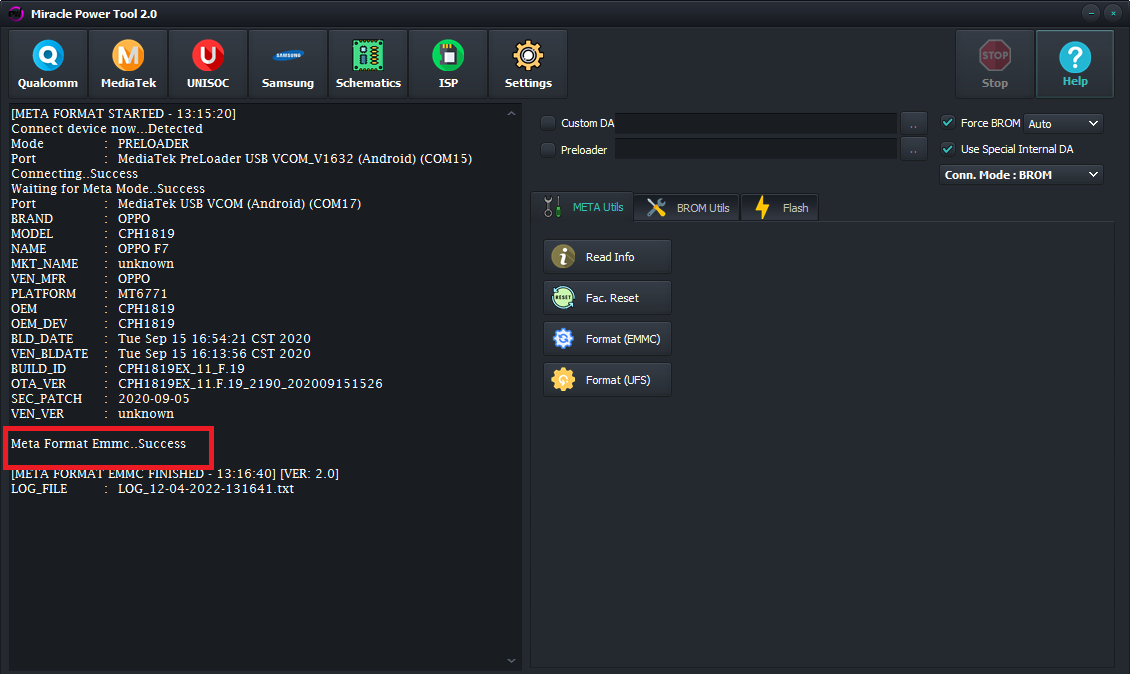The image size is (1130, 674).
Task: Click the Stop sign button
Action: point(995,64)
